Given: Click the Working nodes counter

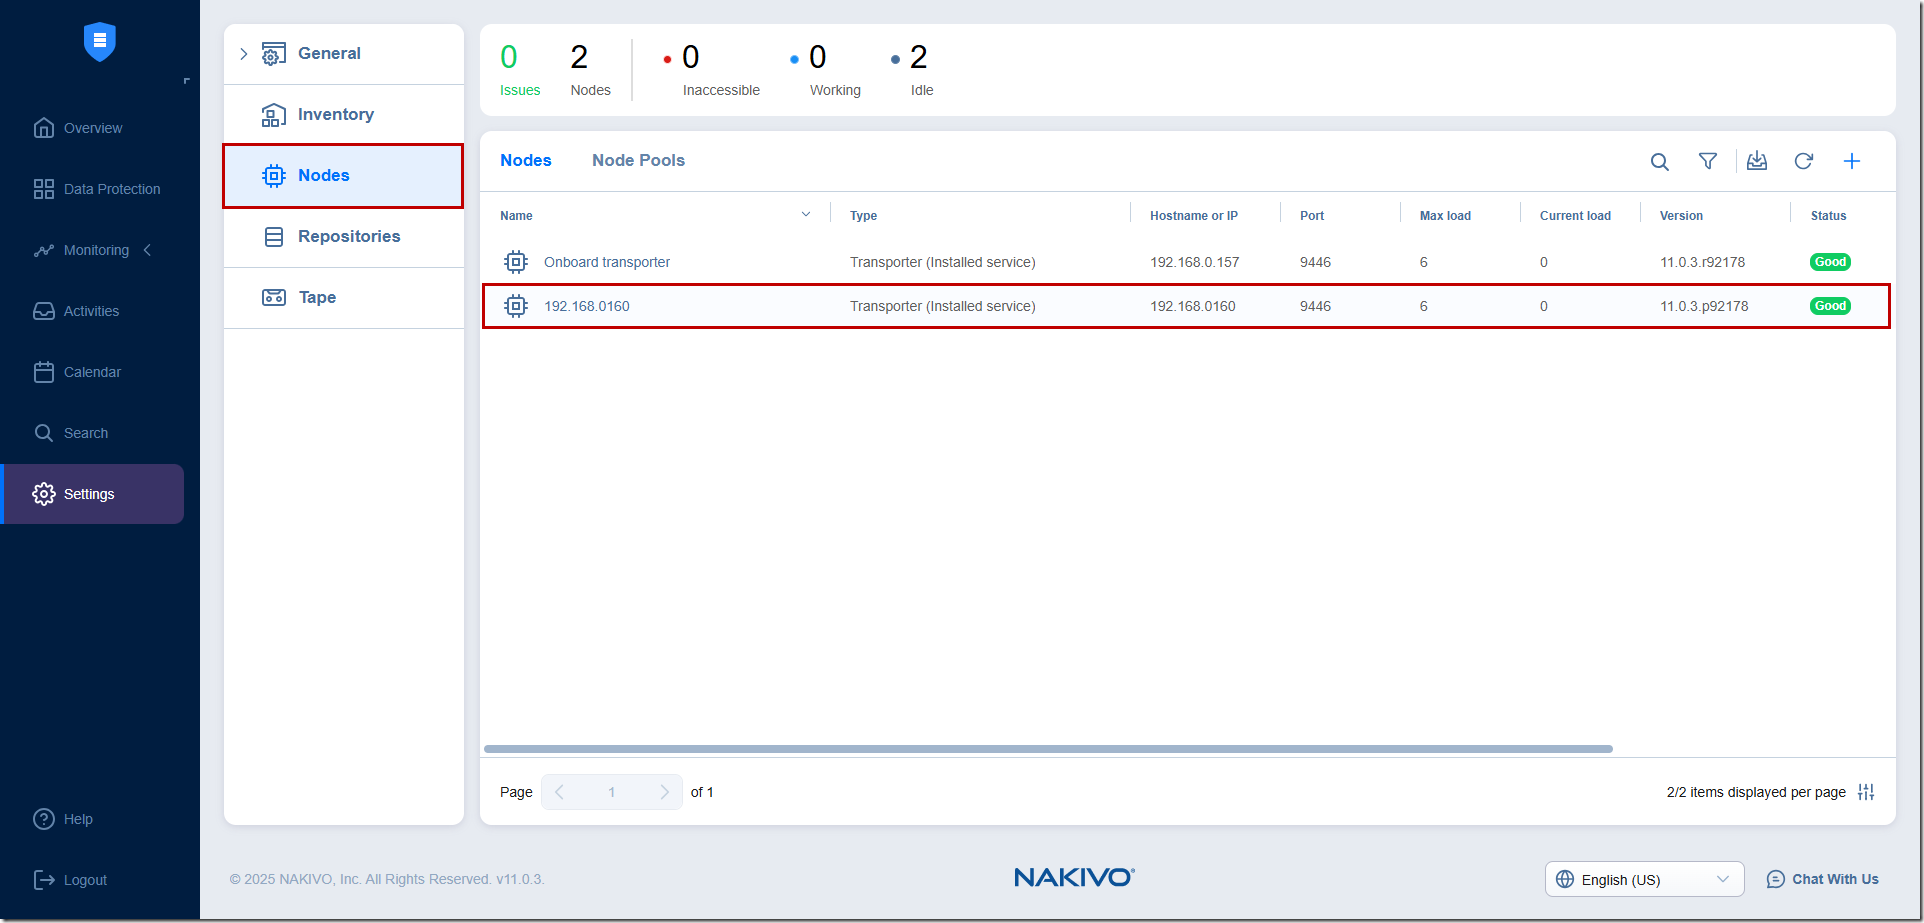Looking at the screenshot, I should [x=825, y=70].
